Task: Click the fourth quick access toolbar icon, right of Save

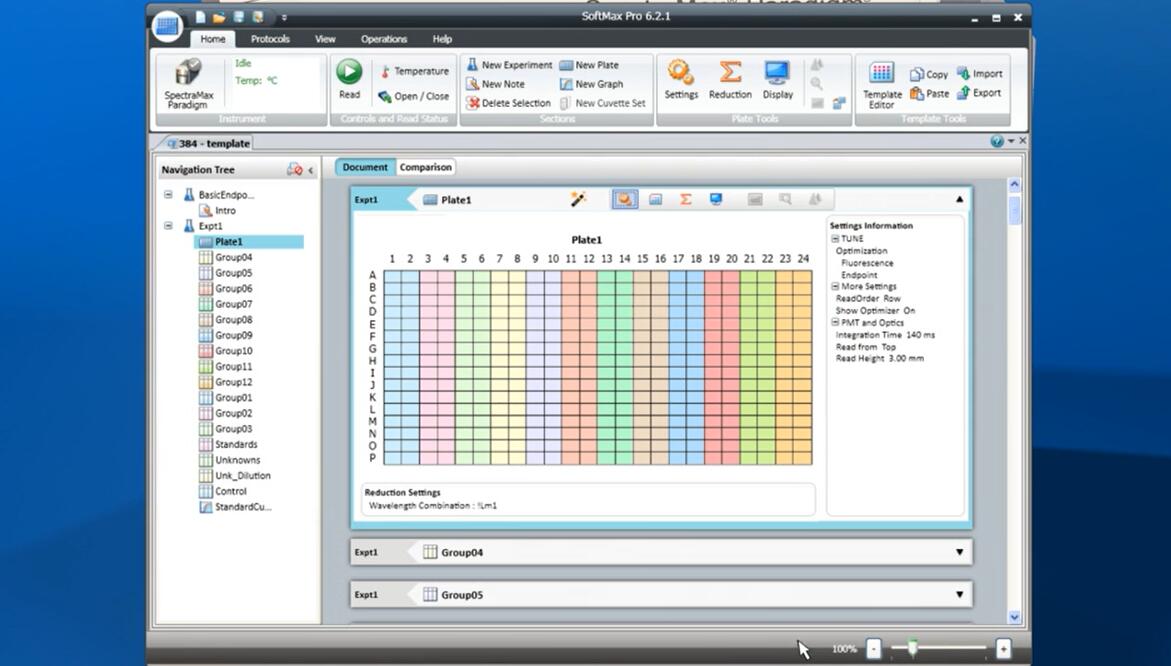Action: pos(258,16)
